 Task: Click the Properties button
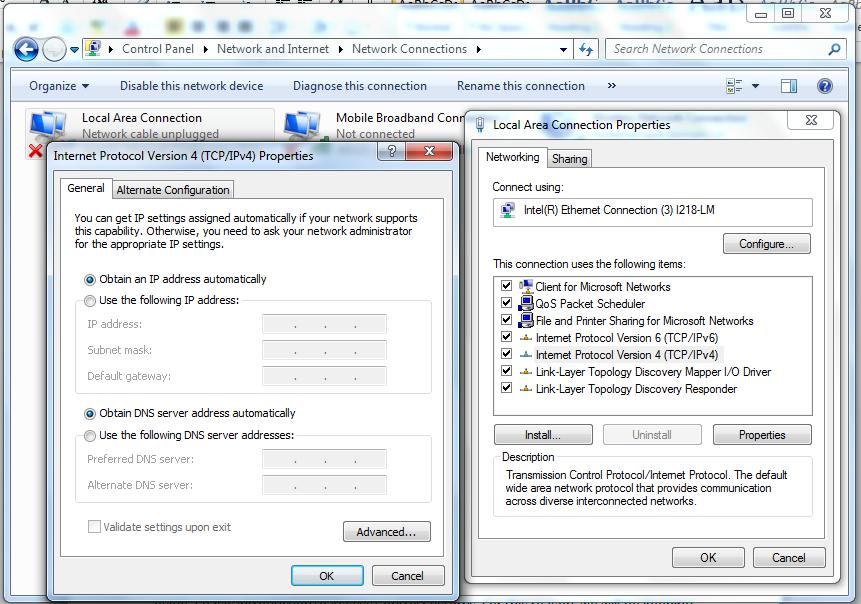pyautogui.click(x=762, y=435)
